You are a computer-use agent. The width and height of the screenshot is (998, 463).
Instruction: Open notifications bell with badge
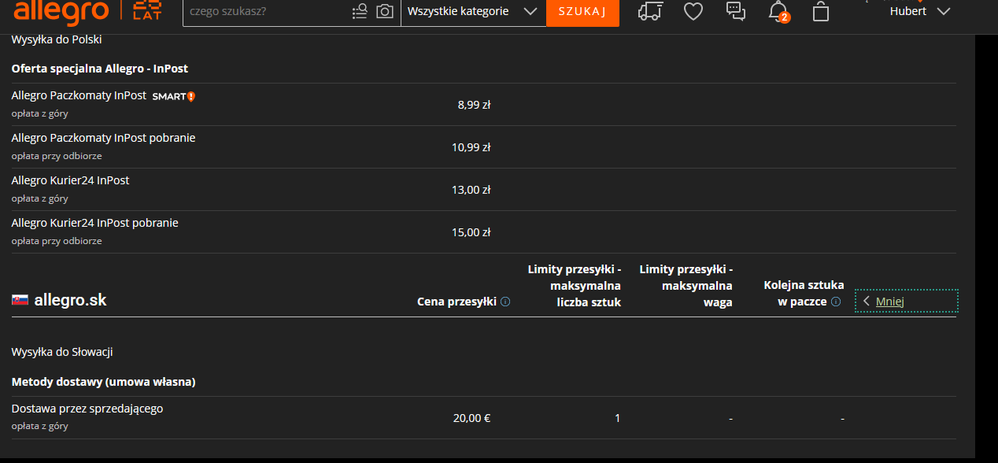[x=778, y=12]
